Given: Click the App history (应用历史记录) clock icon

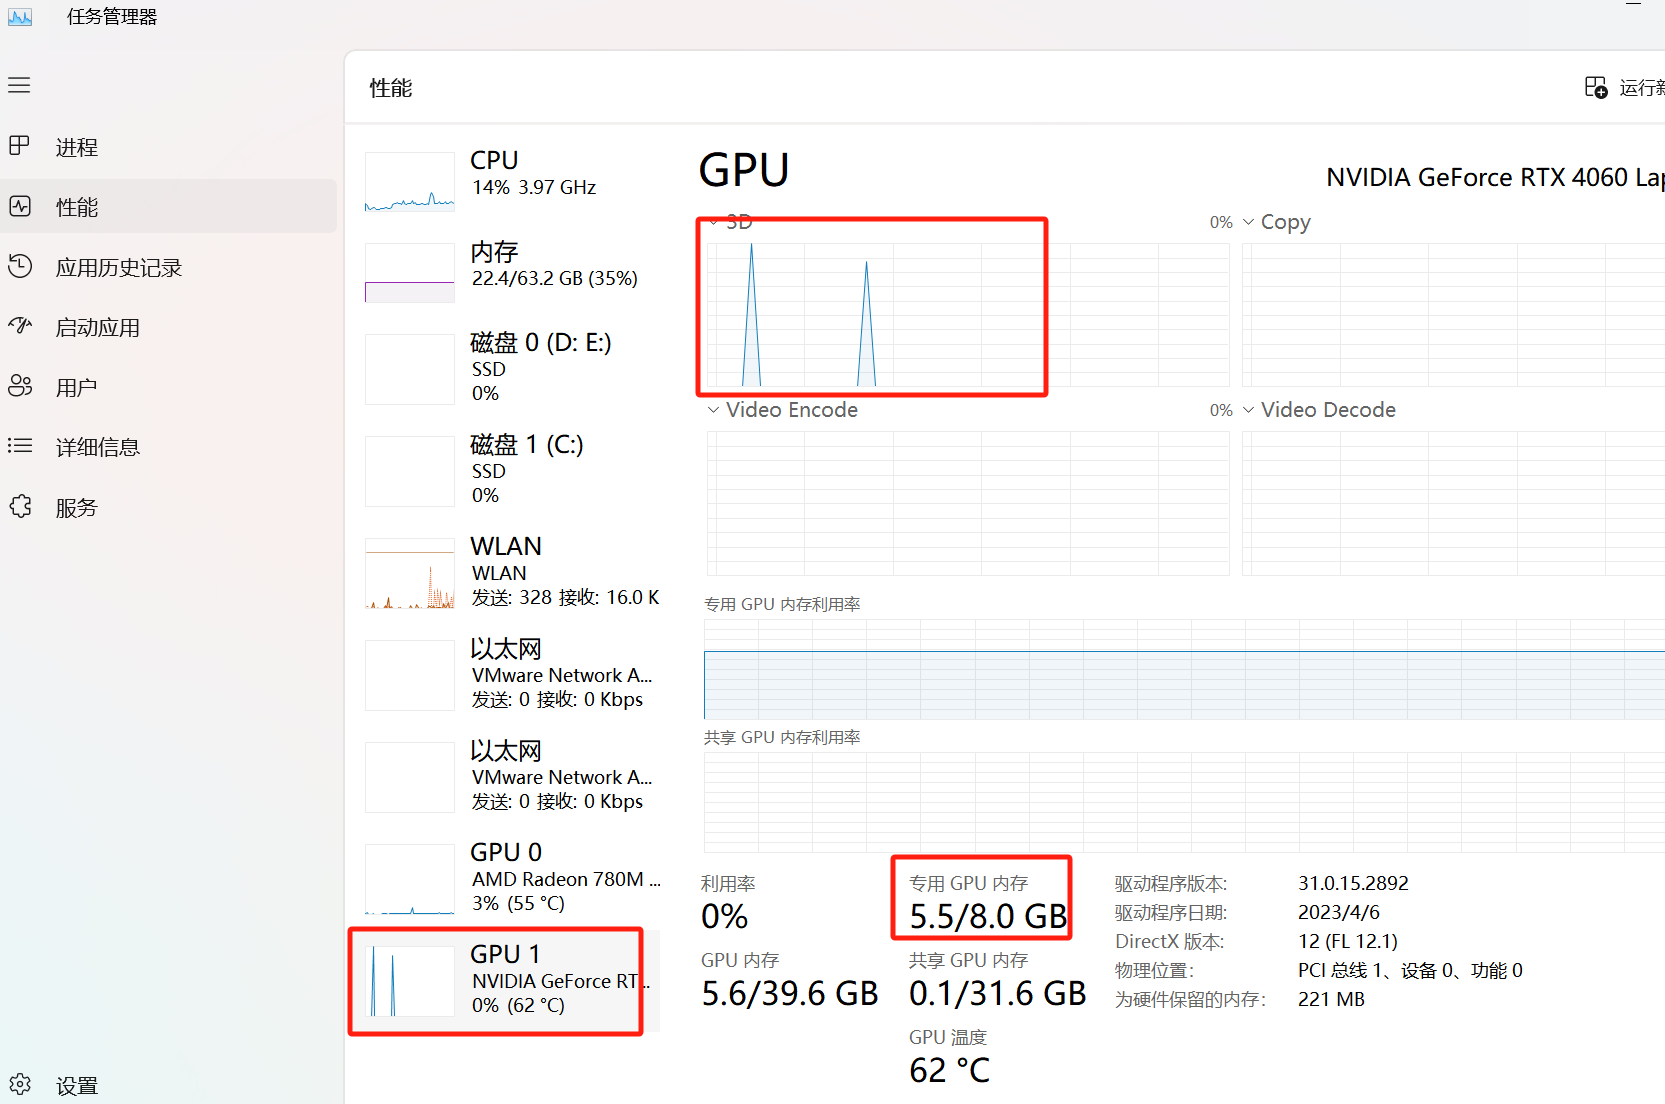Looking at the screenshot, I should [19, 266].
